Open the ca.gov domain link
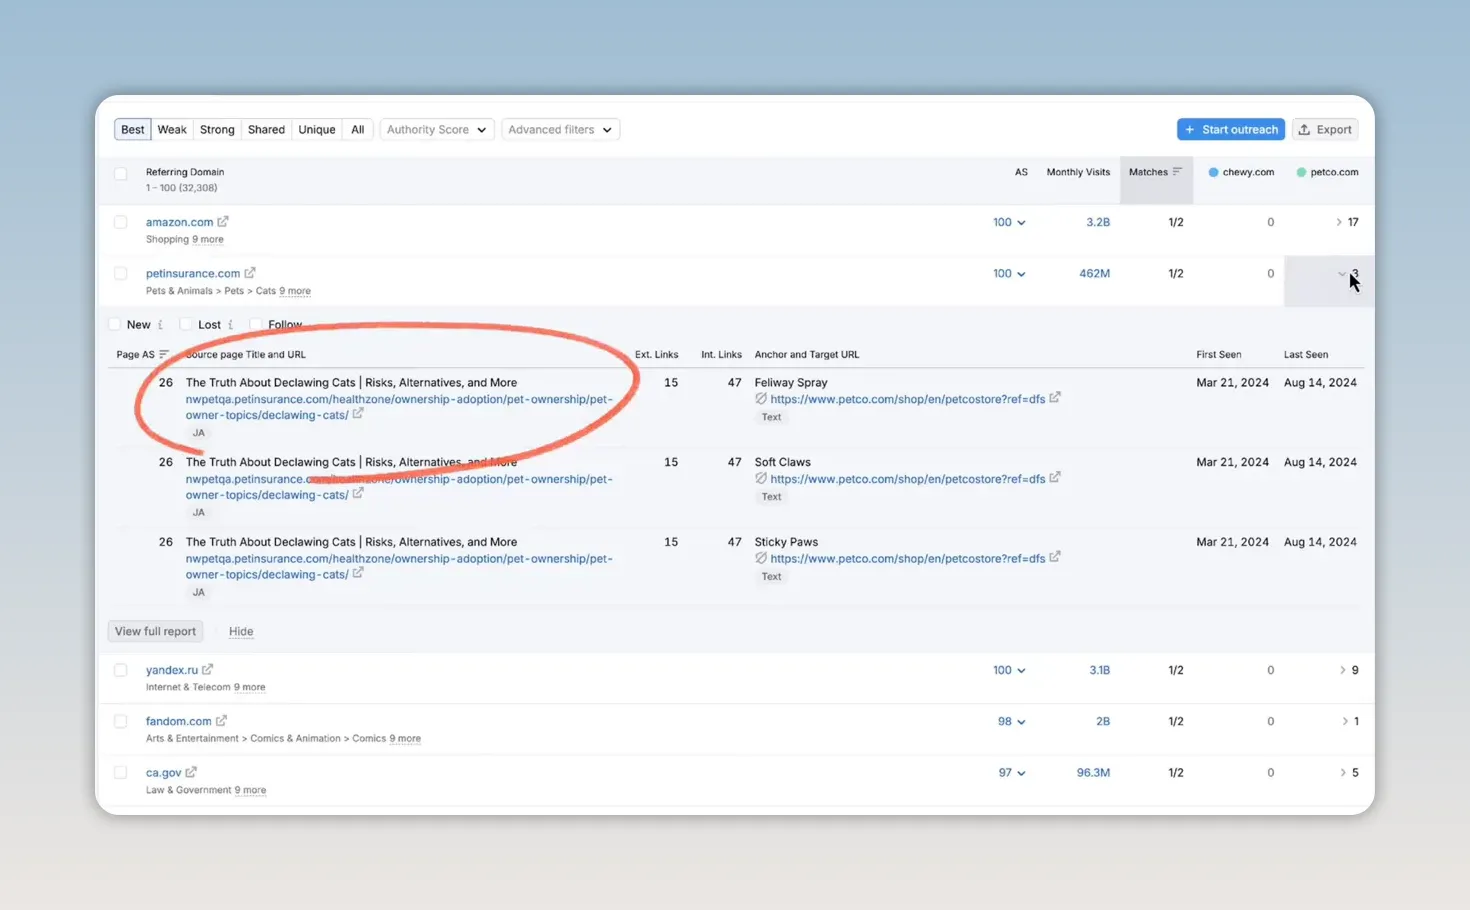 point(164,772)
